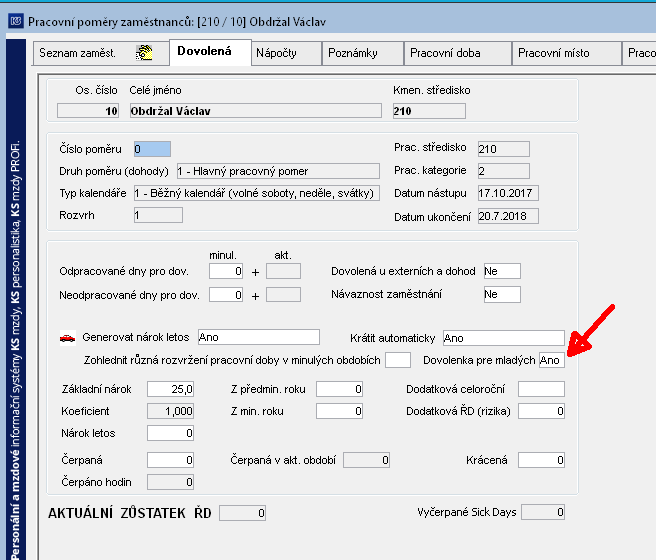The image size is (656, 560).
Task: Click the Datum nástupu field 17.10.2017
Action: (x=508, y=193)
